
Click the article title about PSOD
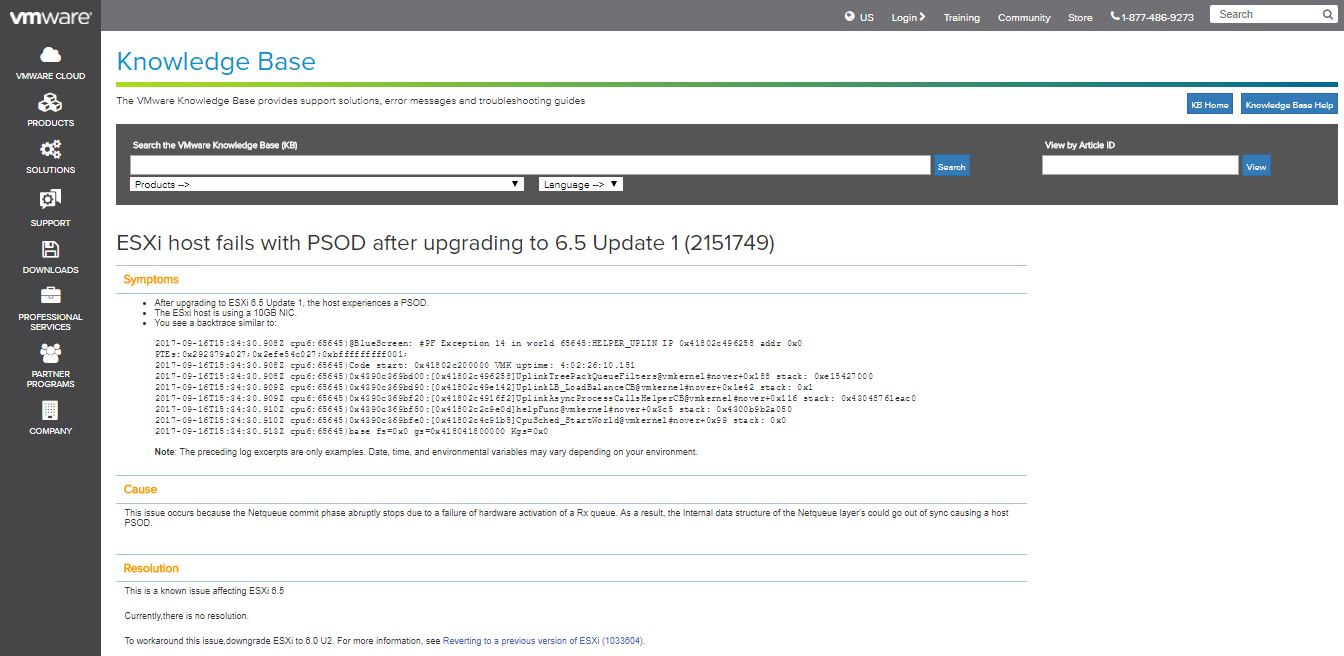click(x=446, y=243)
